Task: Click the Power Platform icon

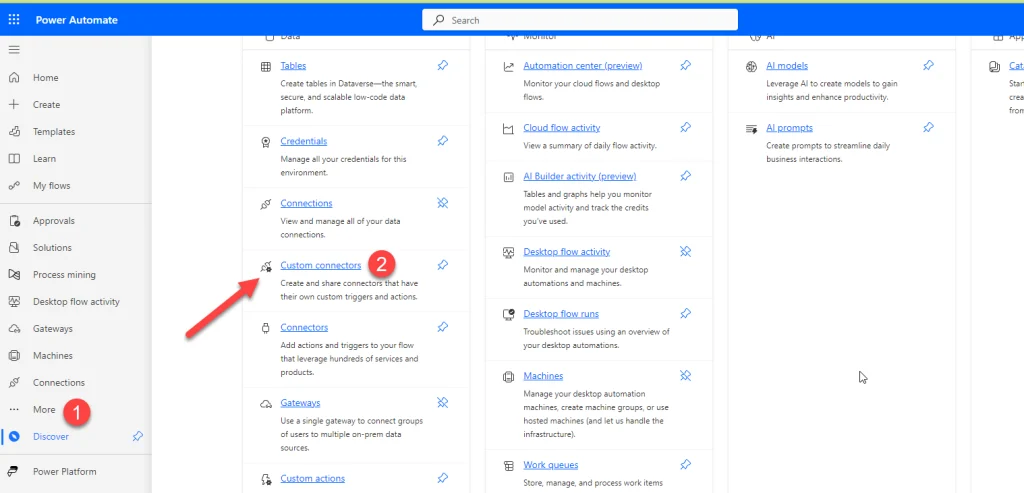Action: click(14, 471)
